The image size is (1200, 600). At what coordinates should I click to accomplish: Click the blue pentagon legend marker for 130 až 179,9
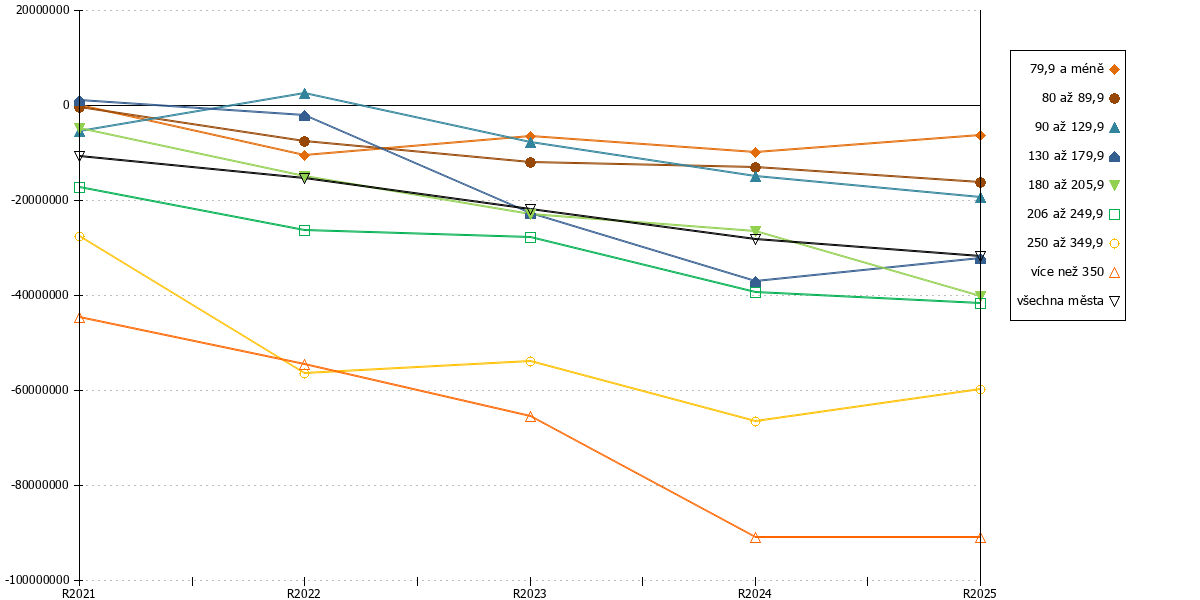click(x=1114, y=156)
